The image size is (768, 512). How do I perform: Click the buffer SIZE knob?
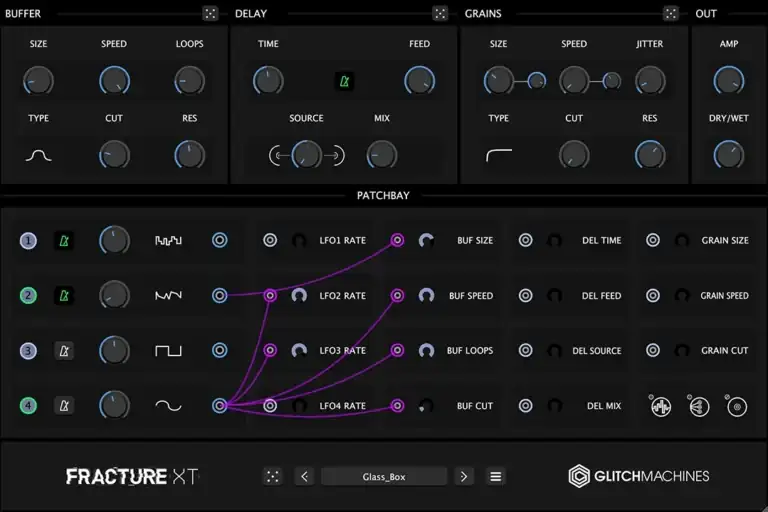(38, 81)
